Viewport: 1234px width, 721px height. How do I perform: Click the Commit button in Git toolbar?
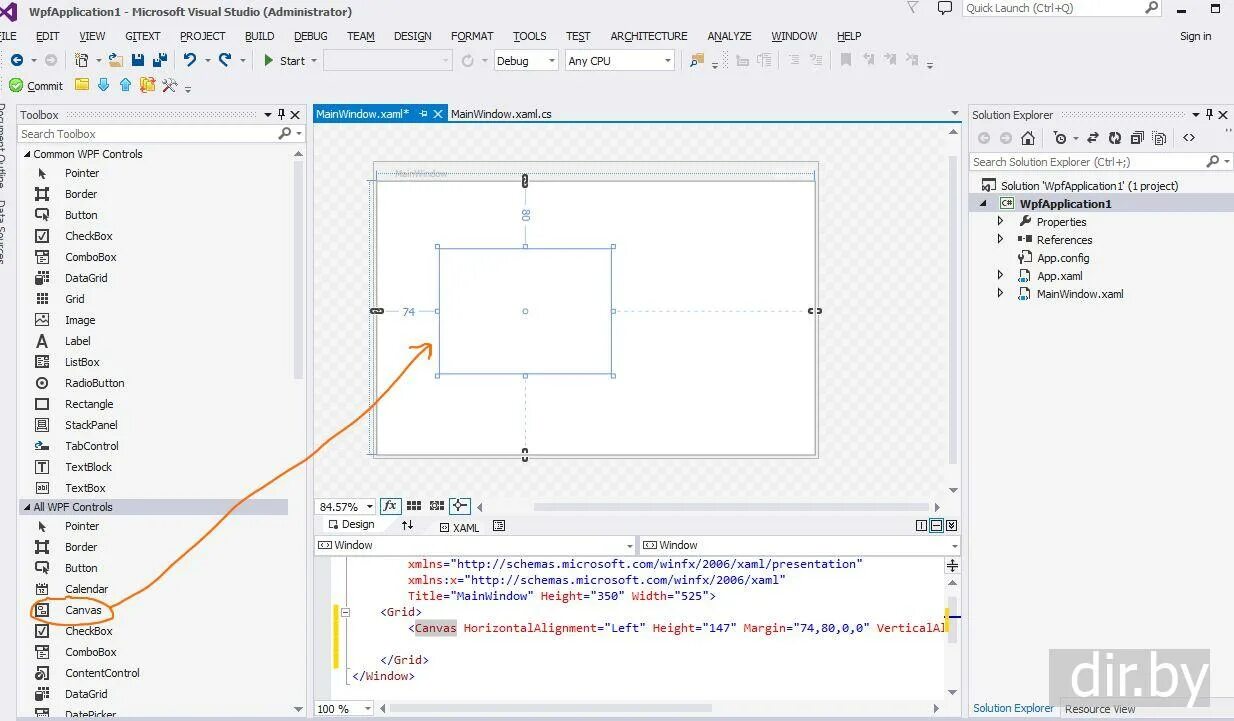point(36,86)
